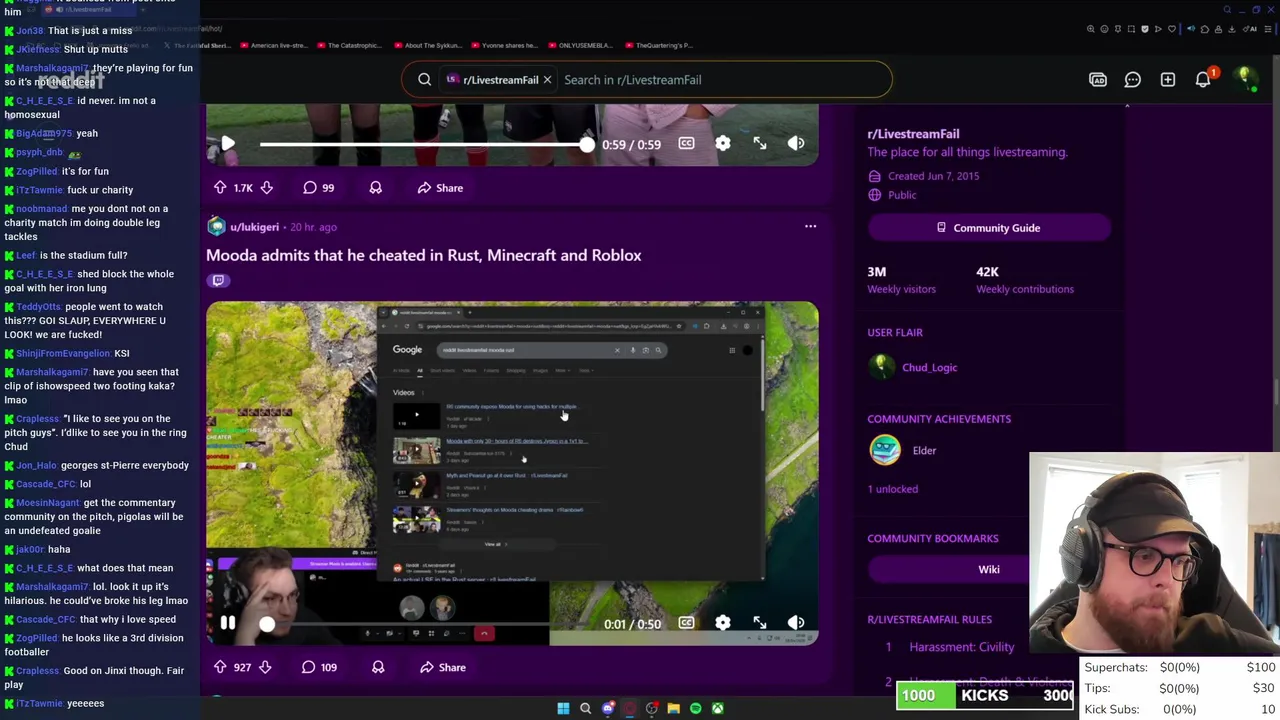Open the About The Sykkun... bookmark tab
Image resolution: width=1280 pixels, height=720 pixels.
pos(427,45)
